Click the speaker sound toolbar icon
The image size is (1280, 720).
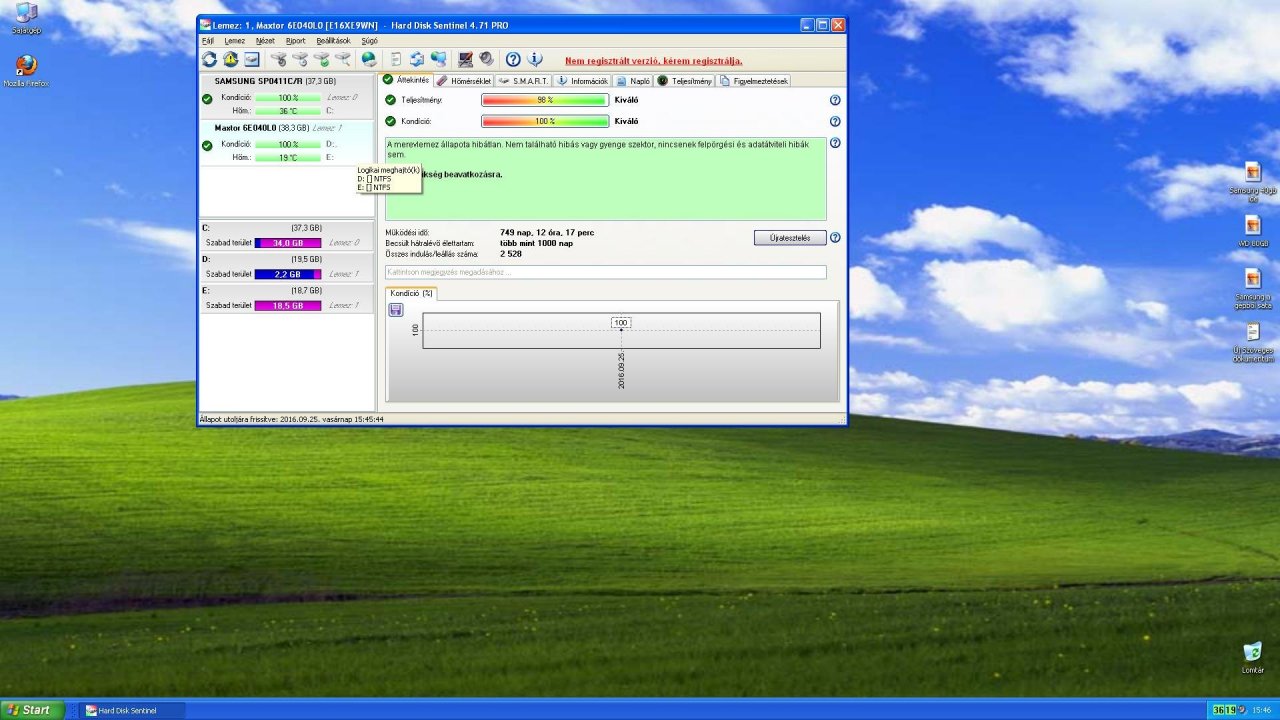486,60
